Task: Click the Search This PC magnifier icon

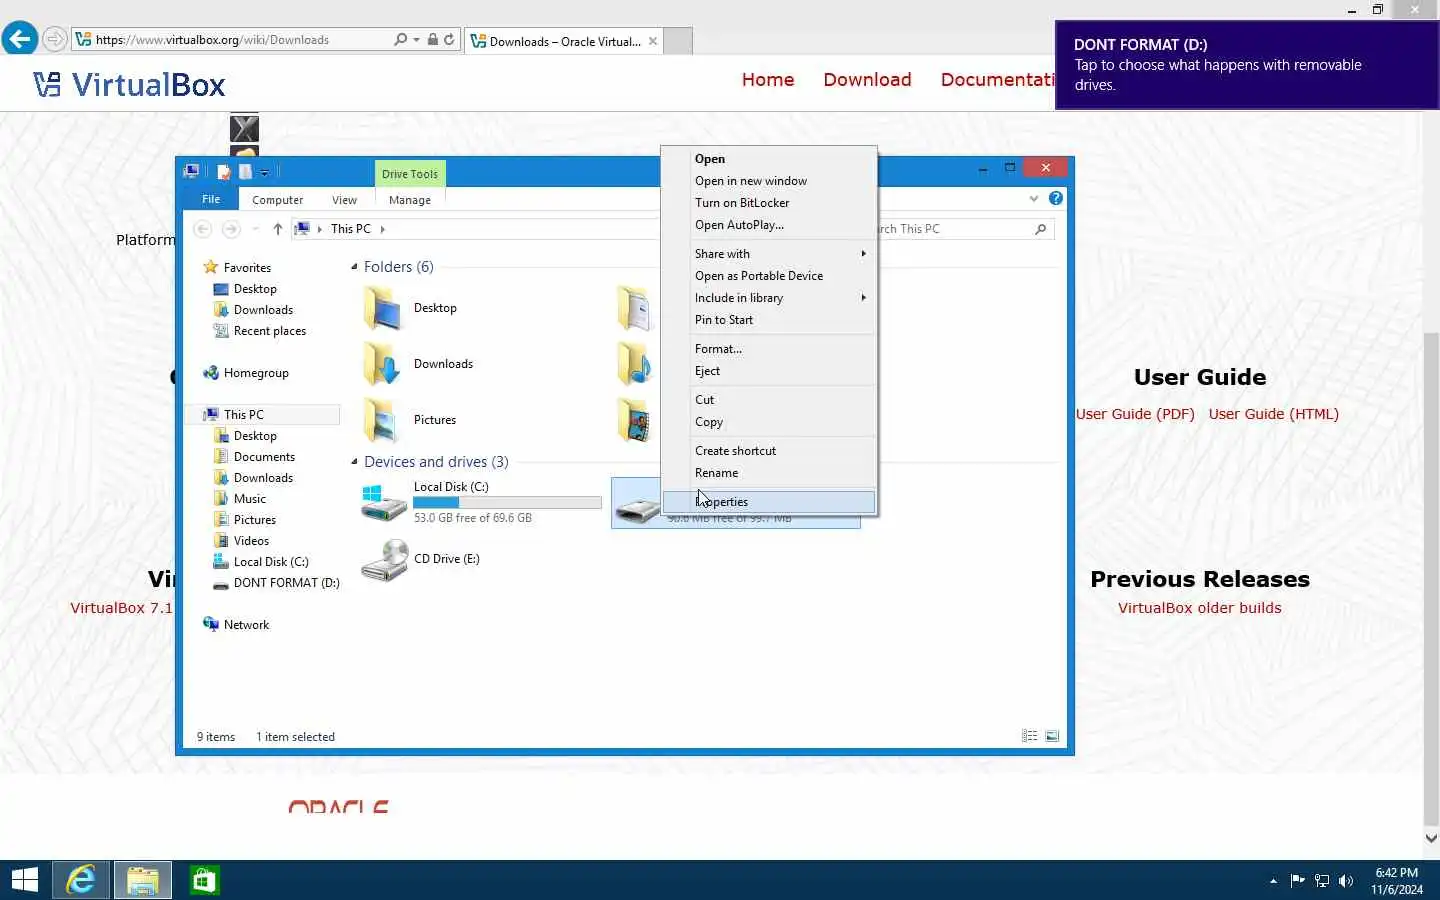Action: point(1041,229)
